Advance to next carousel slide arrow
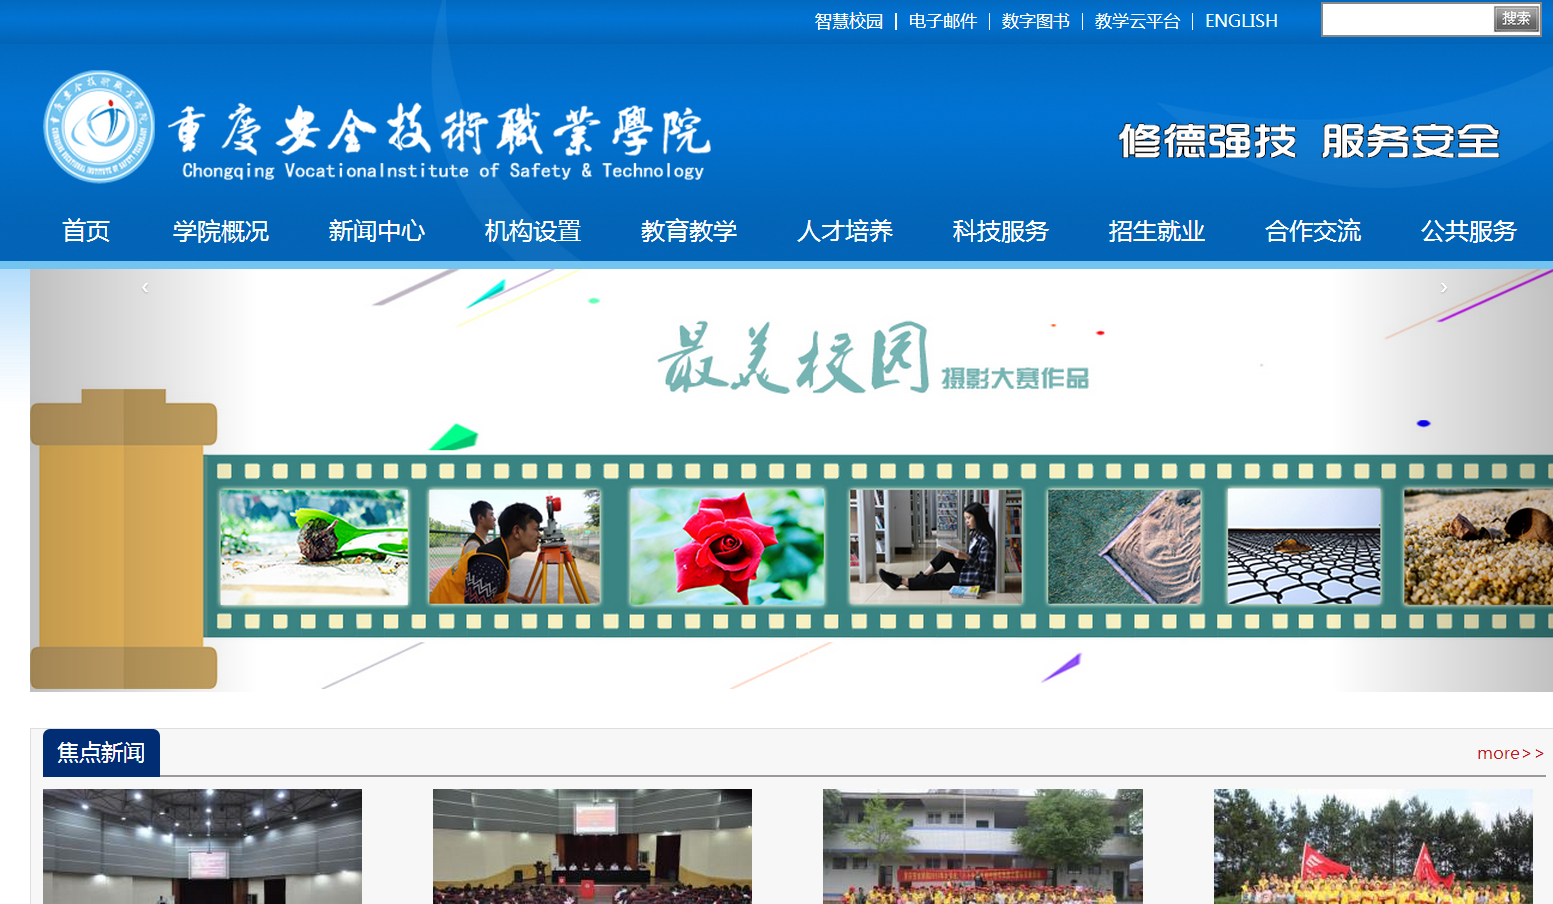The height and width of the screenshot is (904, 1553). [1443, 288]
